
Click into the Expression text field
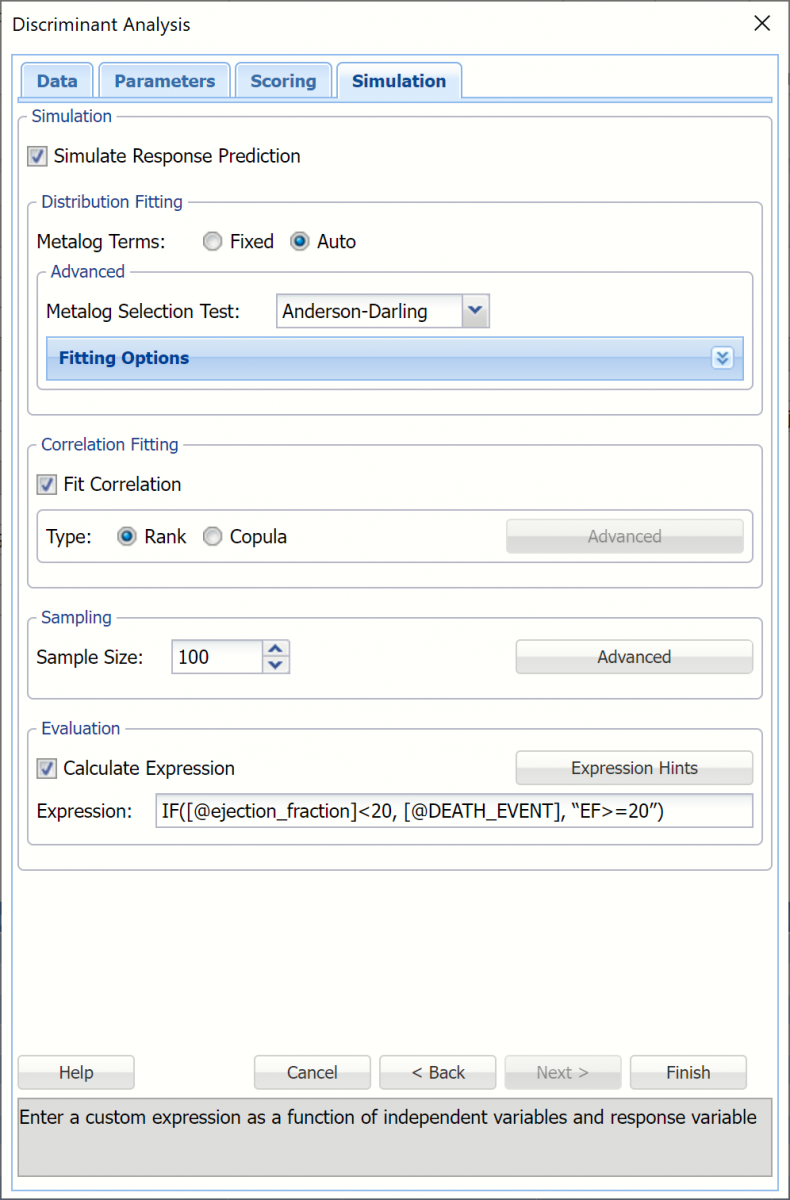coord(453,811)
